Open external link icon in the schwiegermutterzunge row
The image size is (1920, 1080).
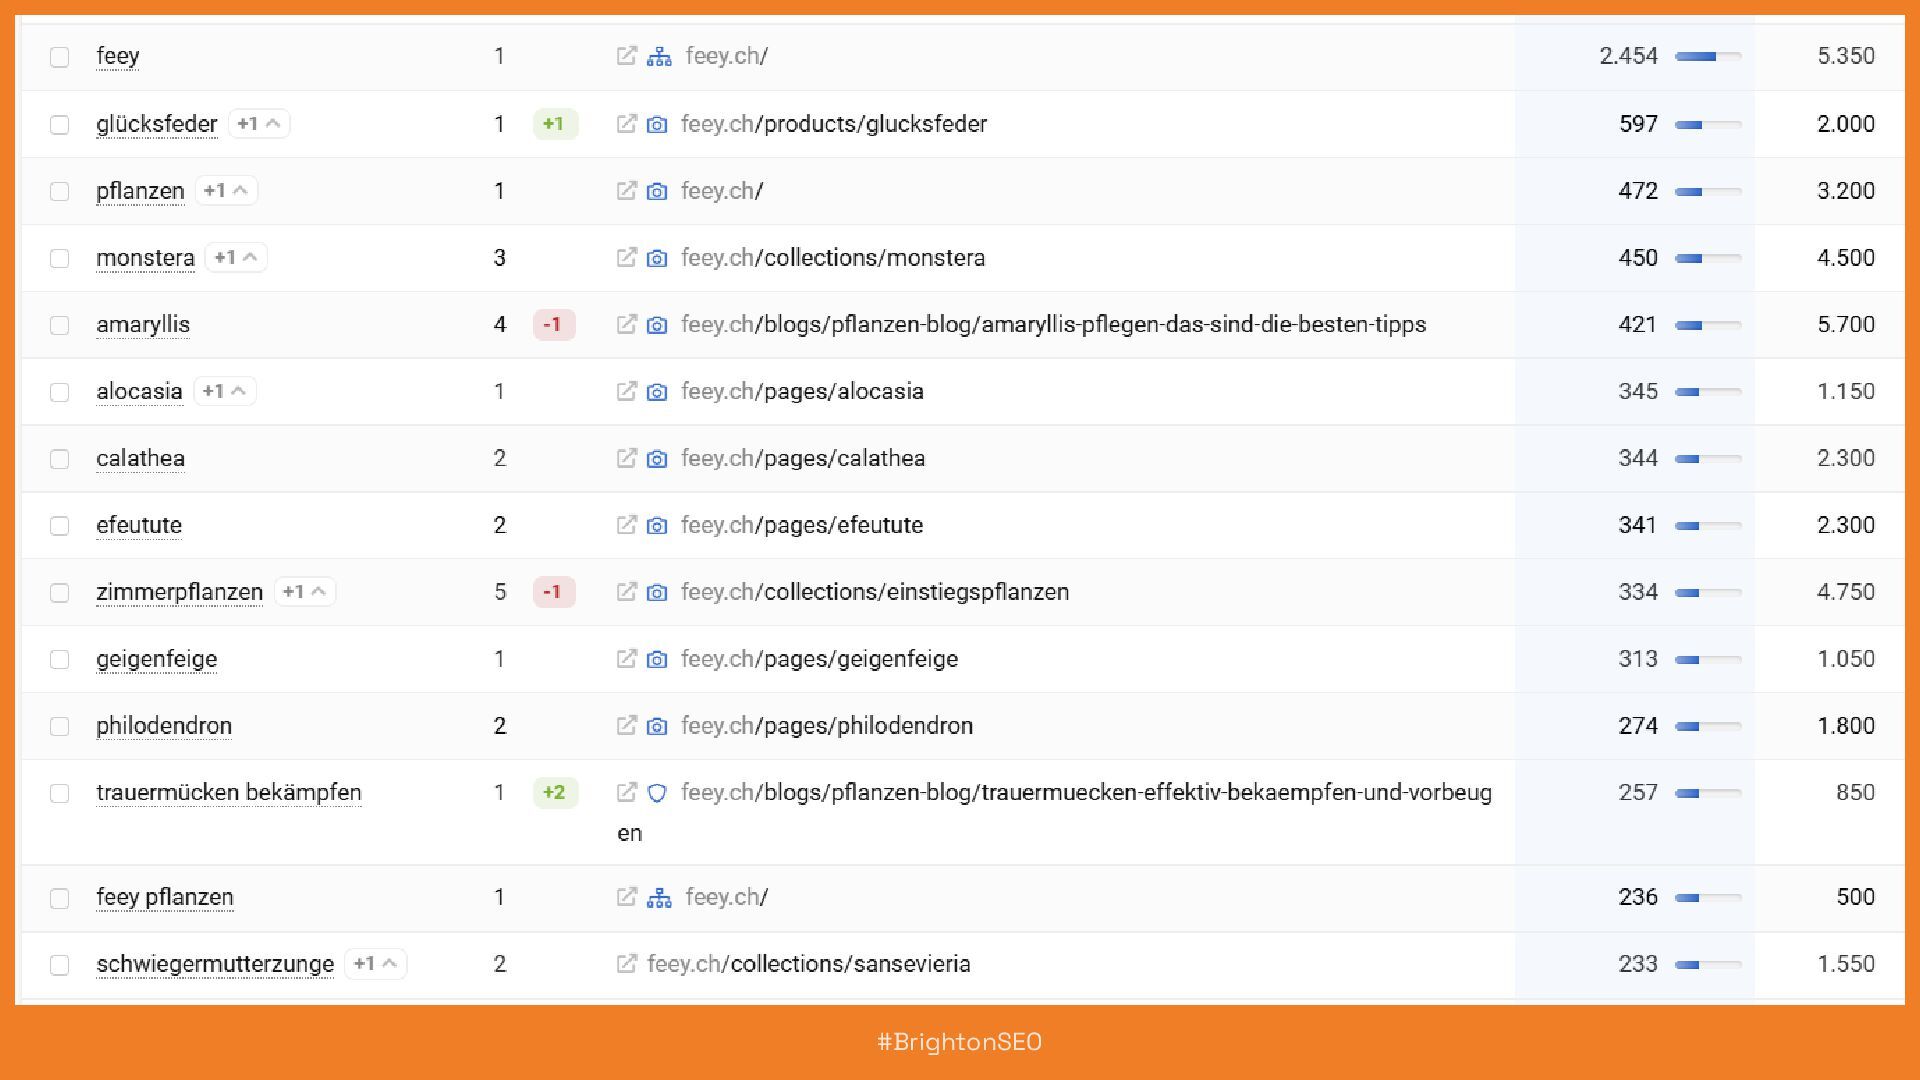point(626,964)
